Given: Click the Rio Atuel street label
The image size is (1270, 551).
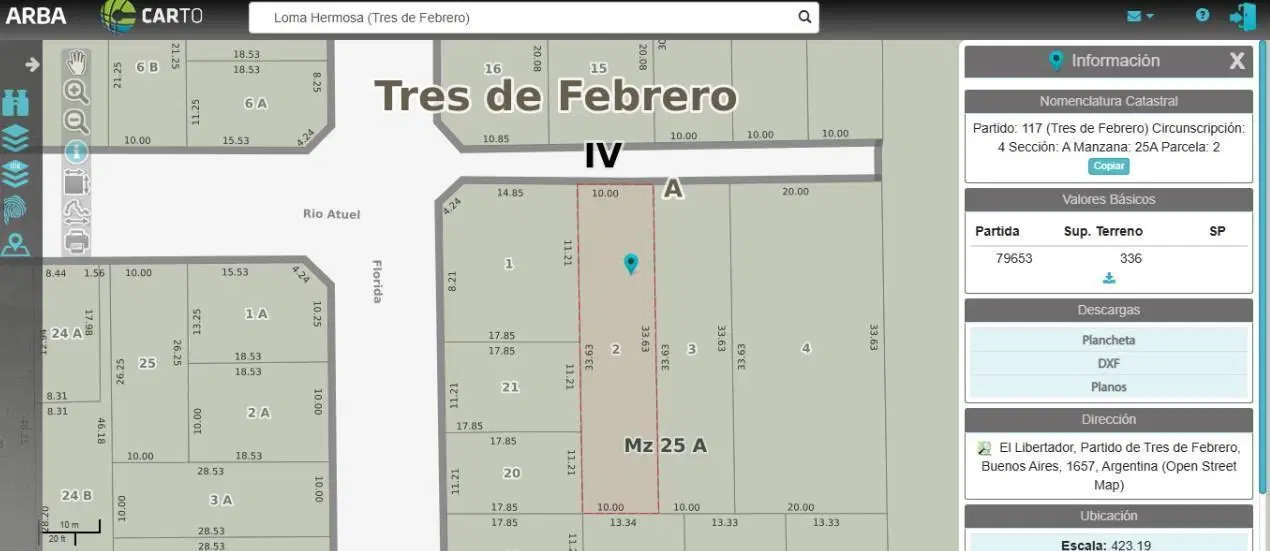Looking at the screenshot, I should tap(331, 214).
